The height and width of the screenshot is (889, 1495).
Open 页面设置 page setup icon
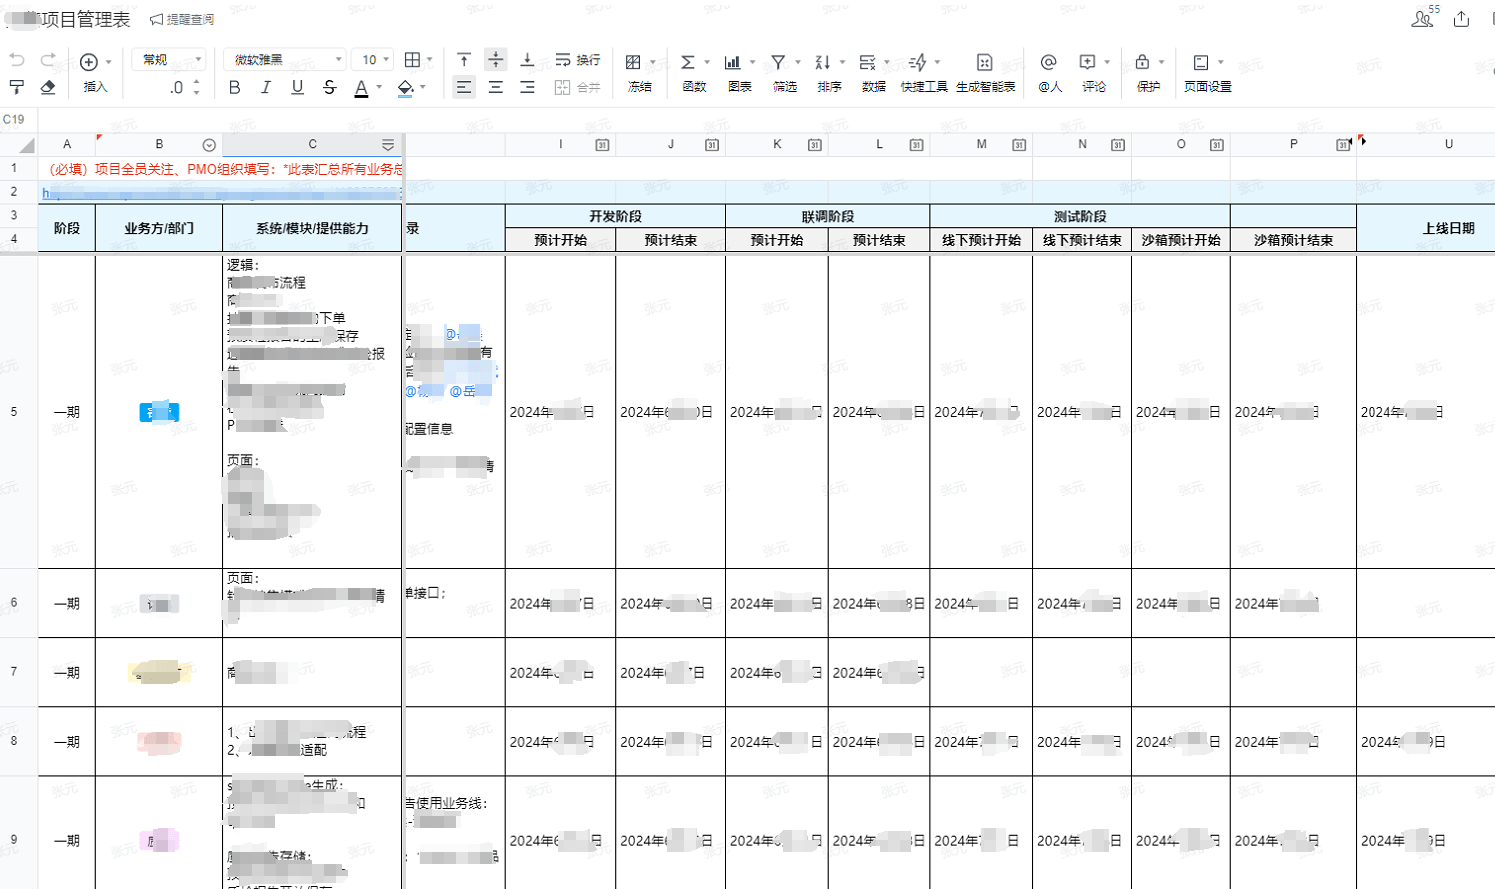1201,61
